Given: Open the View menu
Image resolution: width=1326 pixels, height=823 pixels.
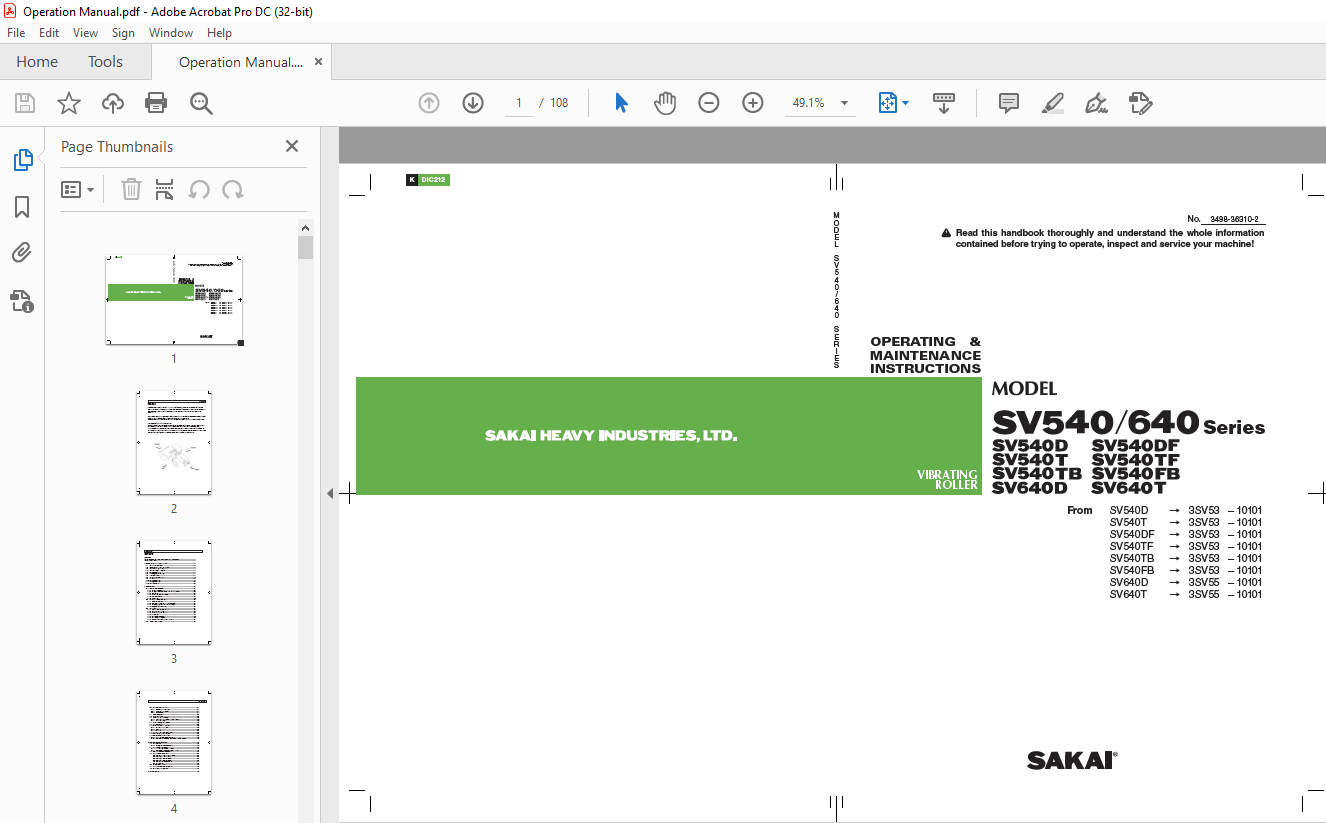Looking at the screenshot, I should [x=86, y=33].
